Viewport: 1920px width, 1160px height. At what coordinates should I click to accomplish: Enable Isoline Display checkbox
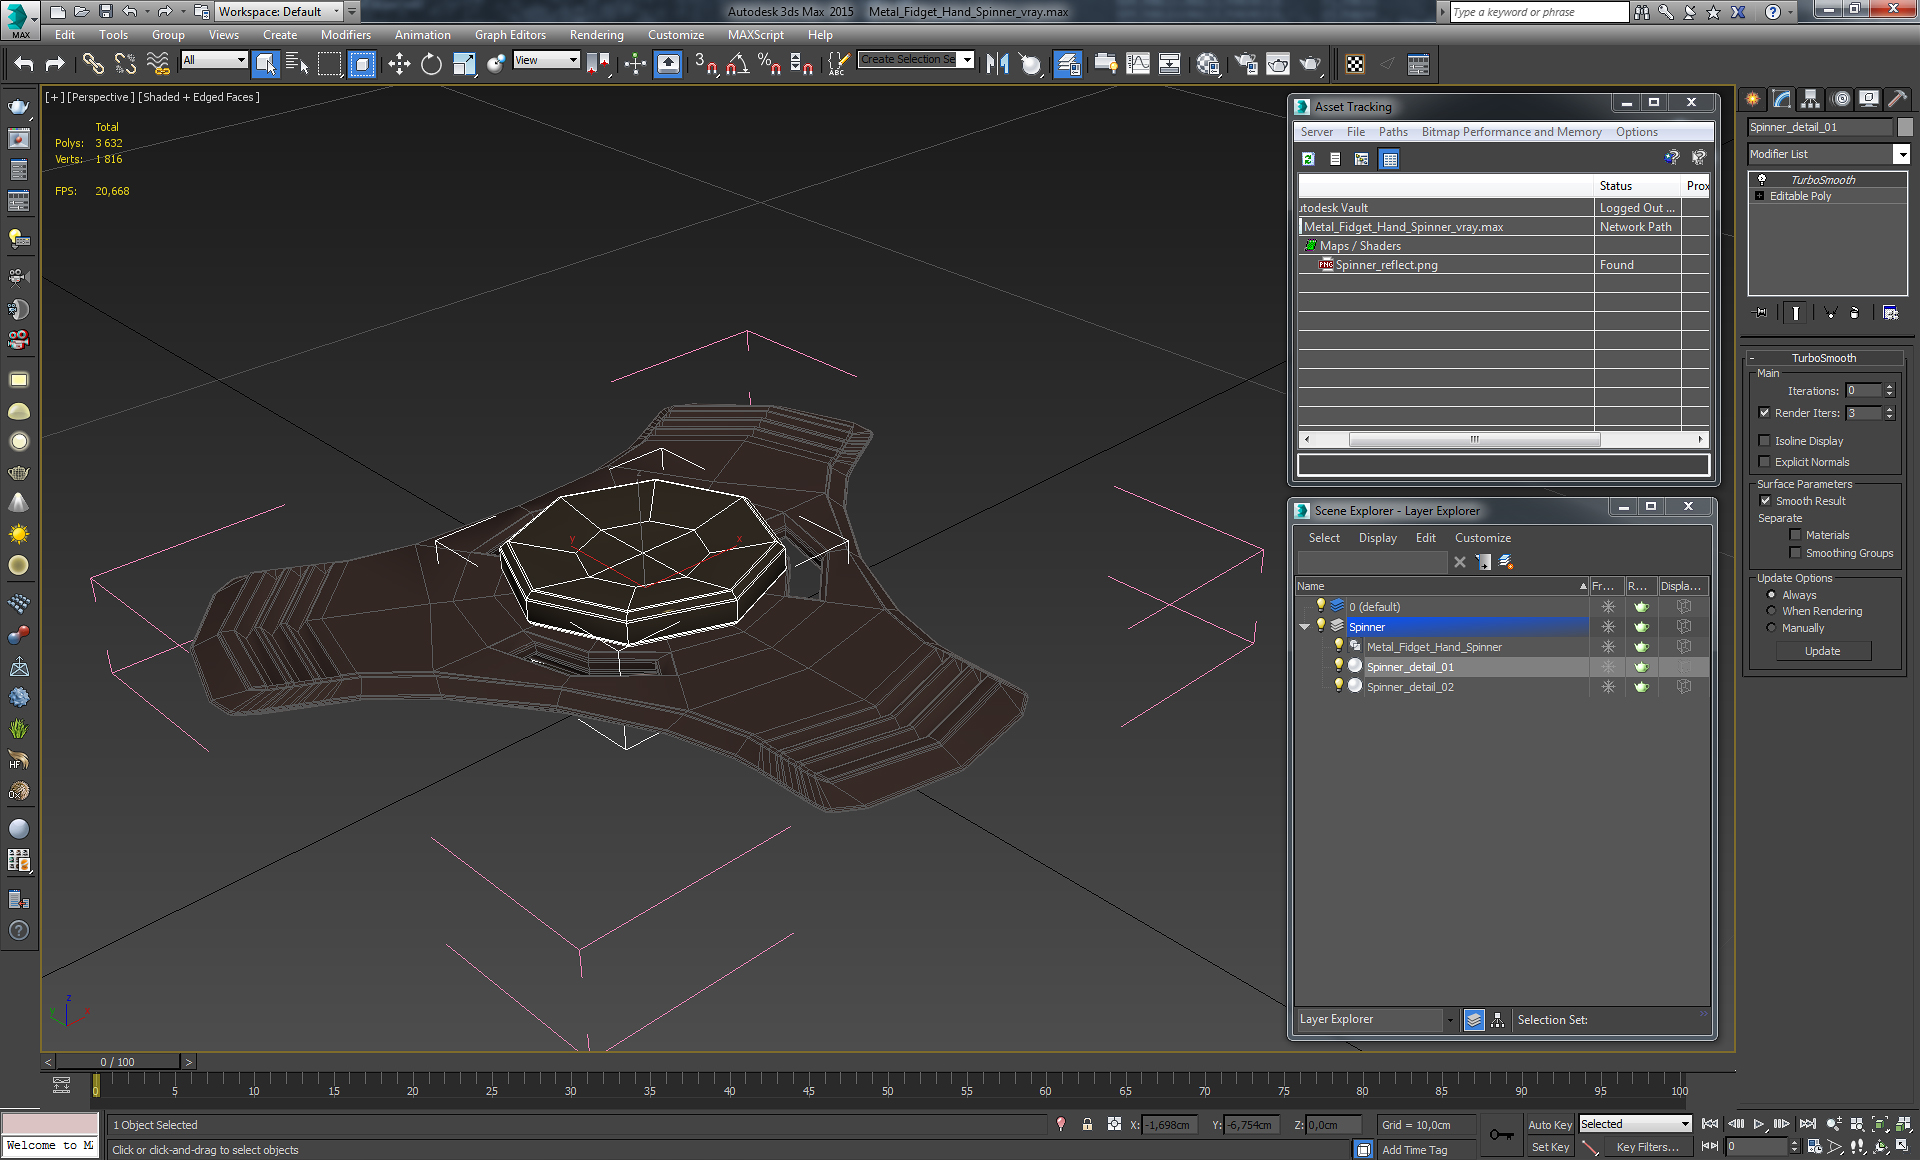pos(1764,441)
